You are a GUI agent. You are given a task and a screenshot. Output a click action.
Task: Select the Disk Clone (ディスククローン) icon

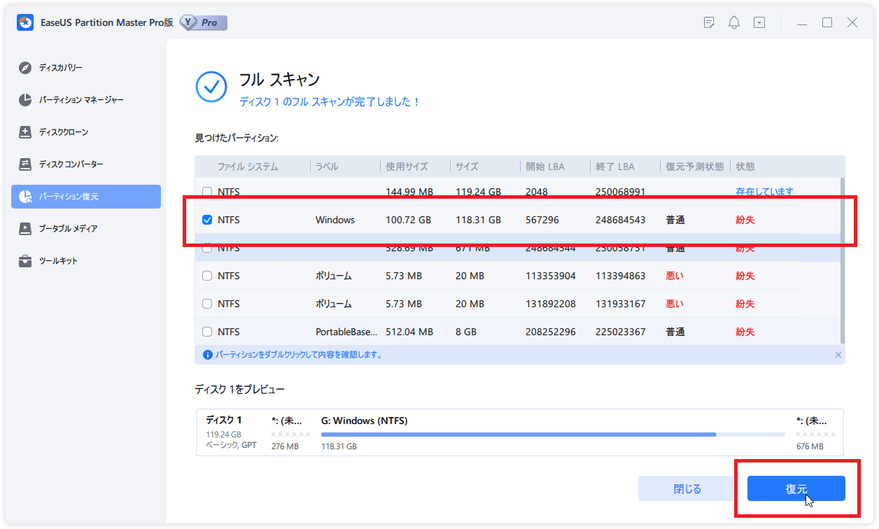pos(25,132)
